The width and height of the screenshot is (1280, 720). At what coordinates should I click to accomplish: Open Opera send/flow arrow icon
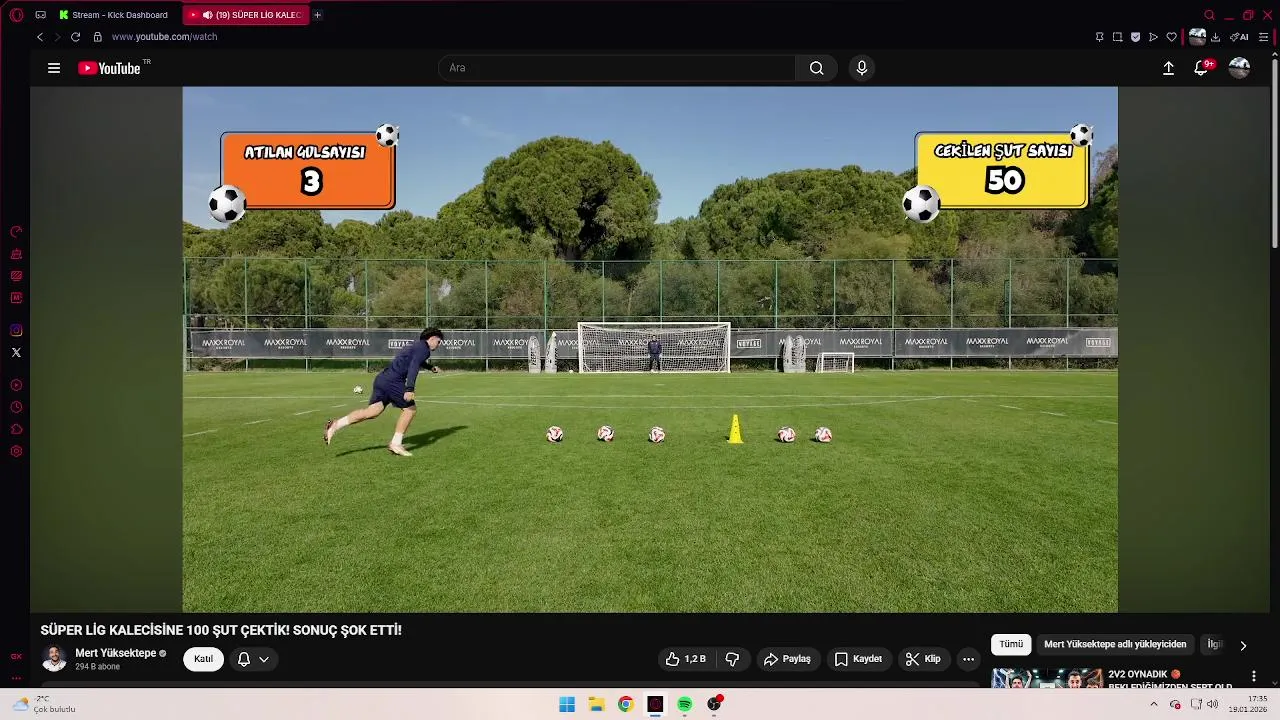point(1153,37)
